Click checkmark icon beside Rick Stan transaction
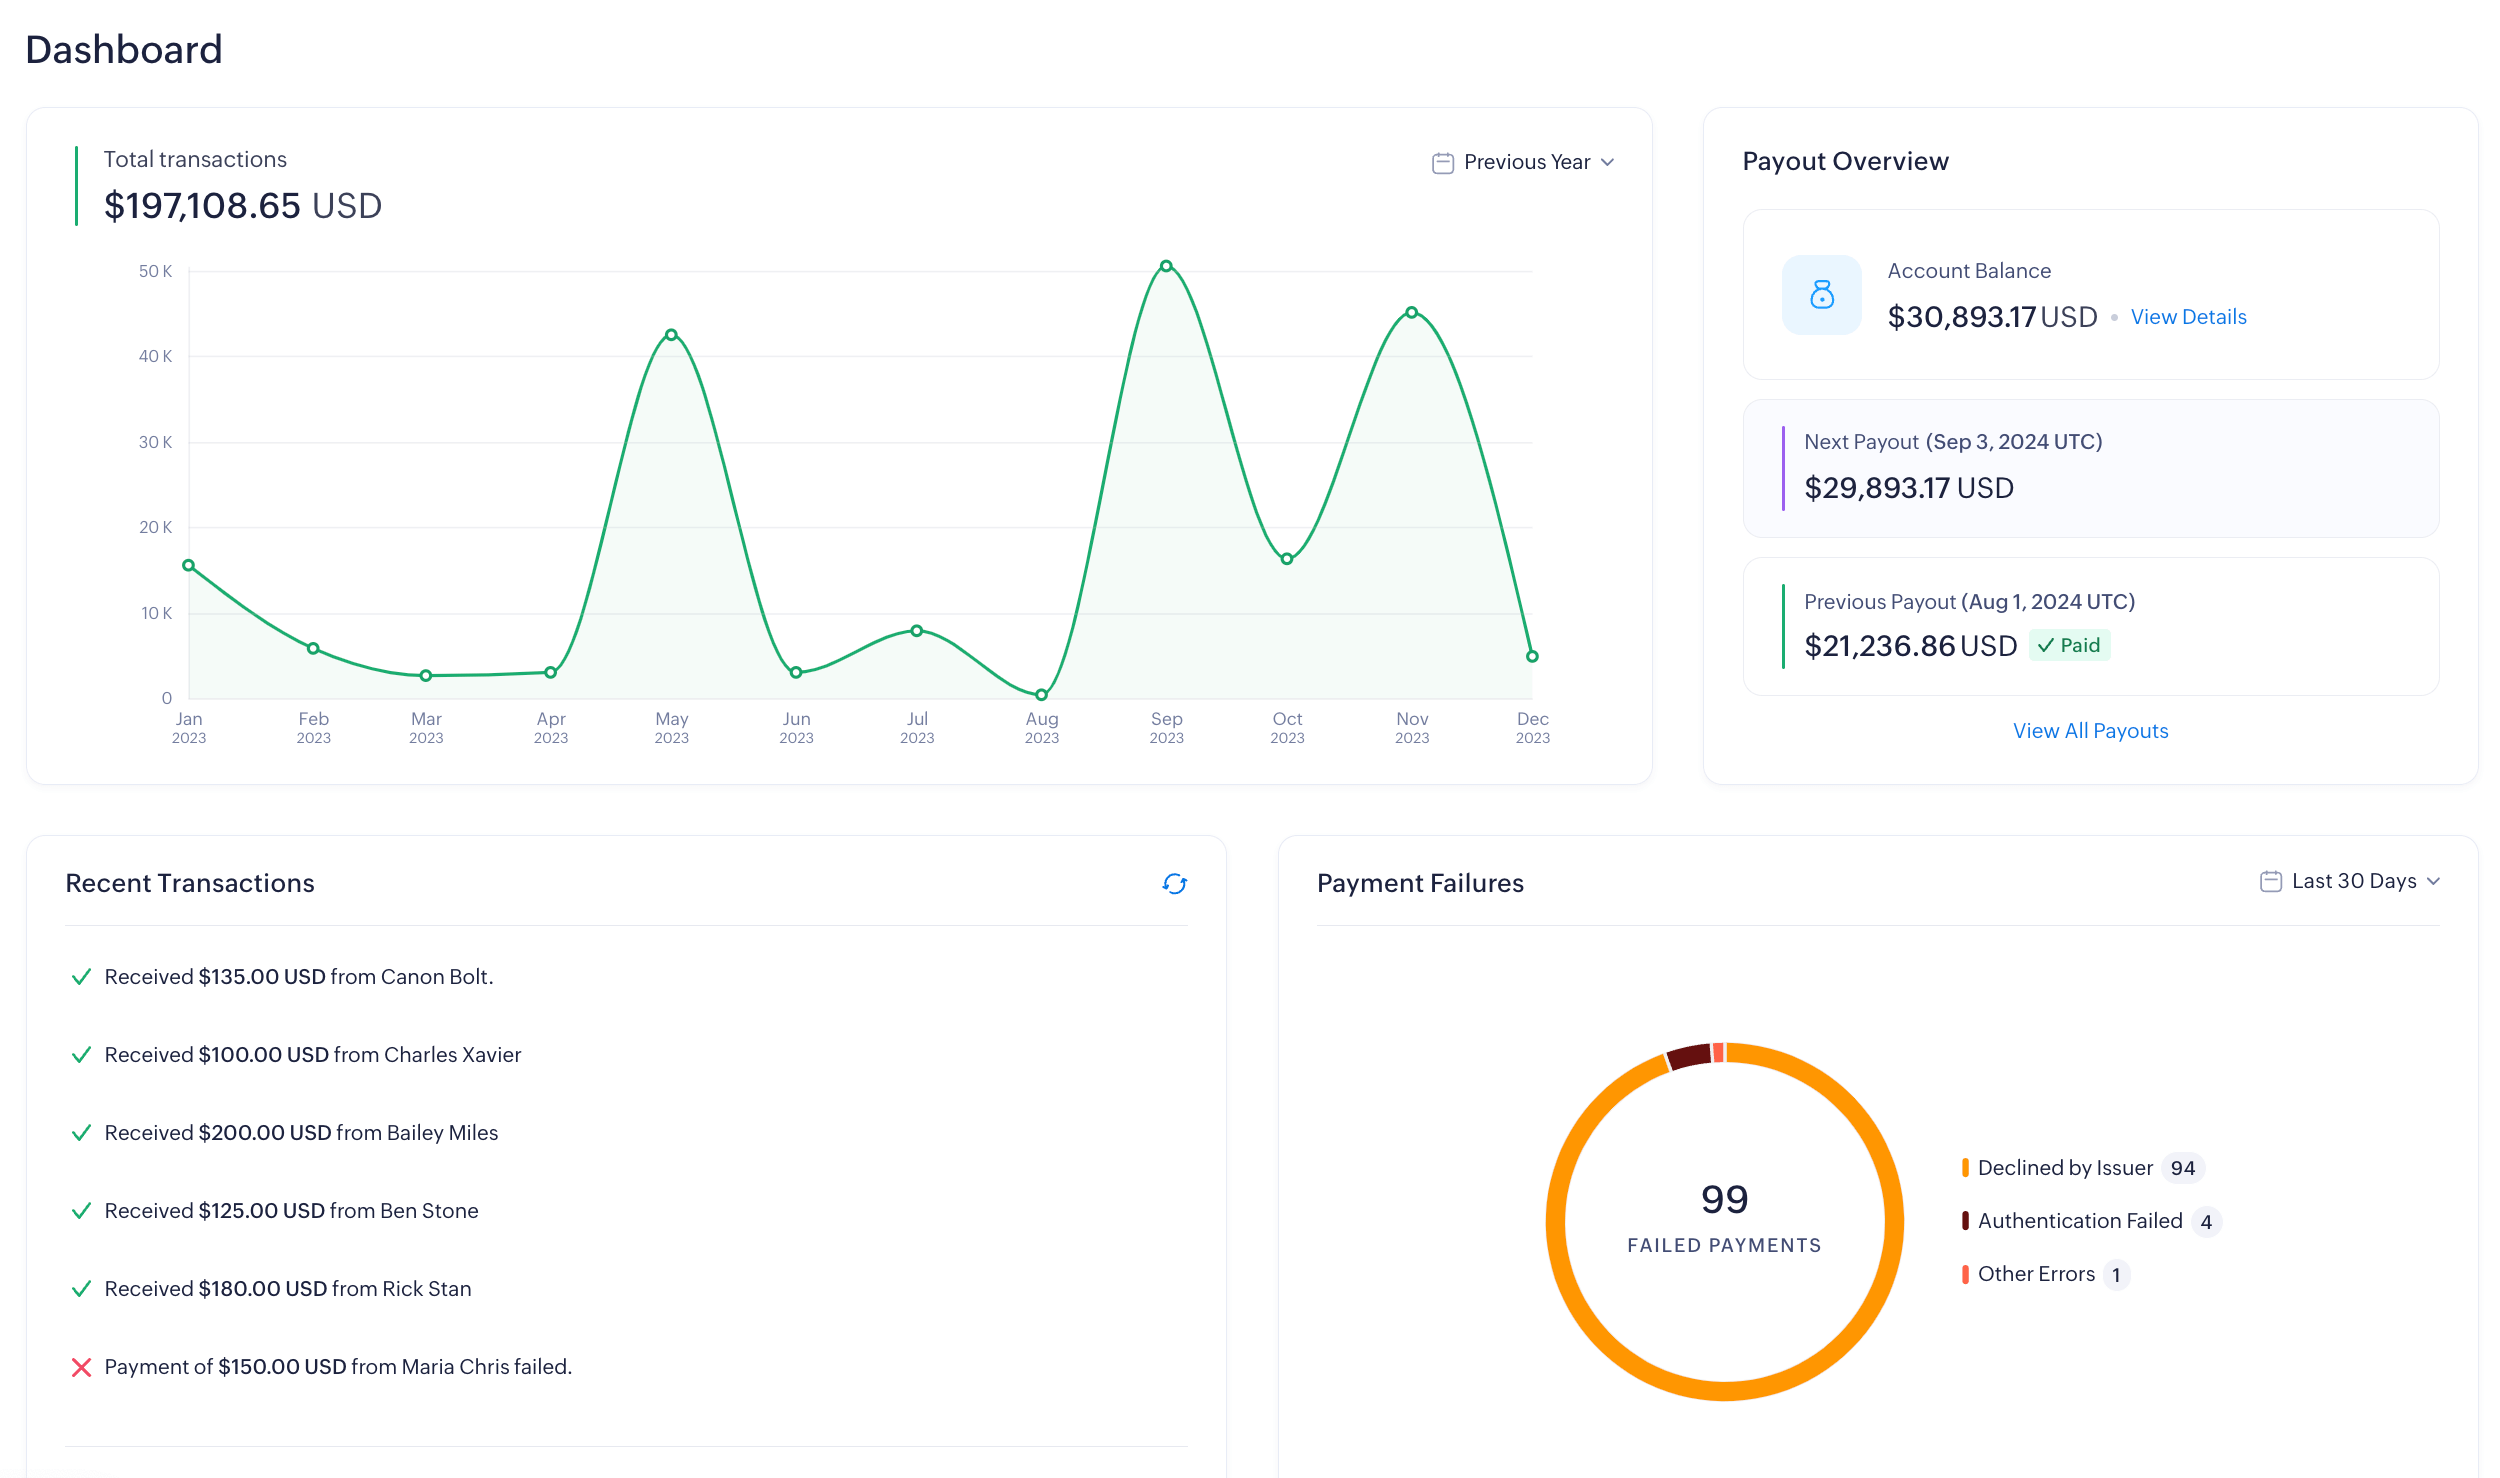The image size is (2500, 1478). tap(82, 1289)
